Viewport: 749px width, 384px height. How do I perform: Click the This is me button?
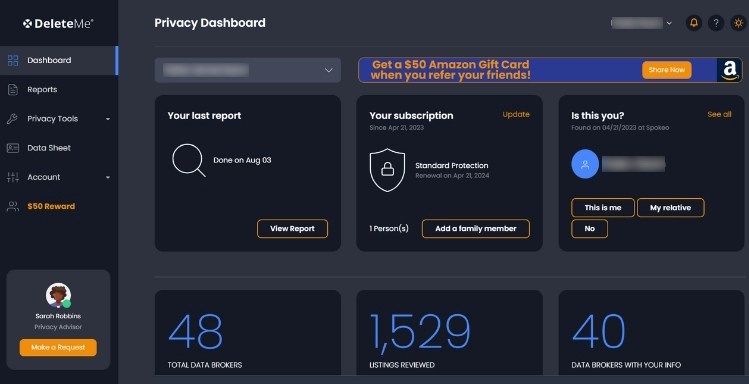(x=603, y=208)
